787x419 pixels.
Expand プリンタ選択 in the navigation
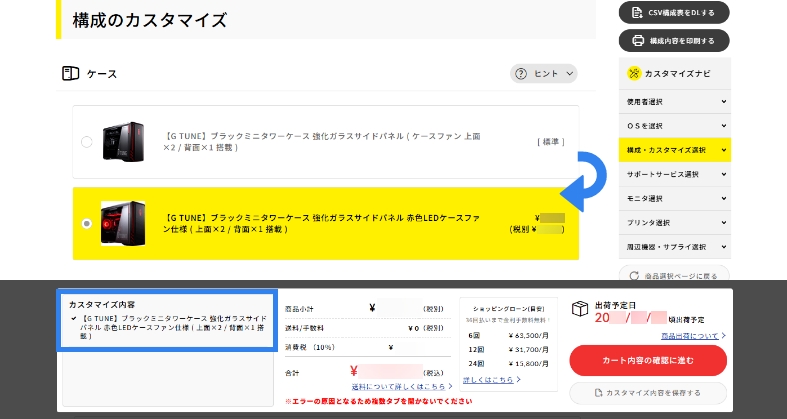tap(675, 222)
